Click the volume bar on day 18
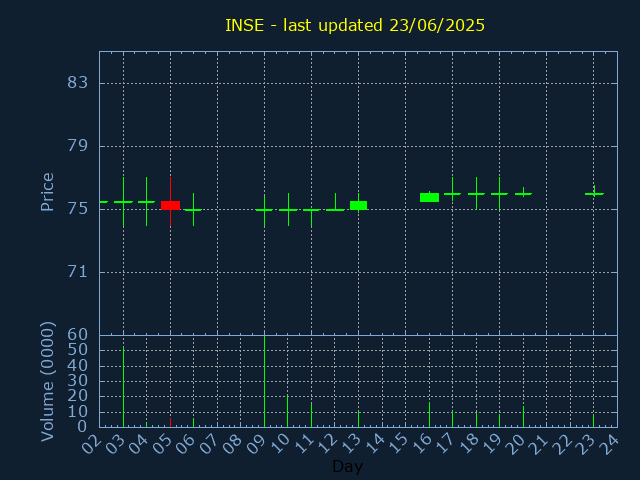 click(x=476, y=420)
